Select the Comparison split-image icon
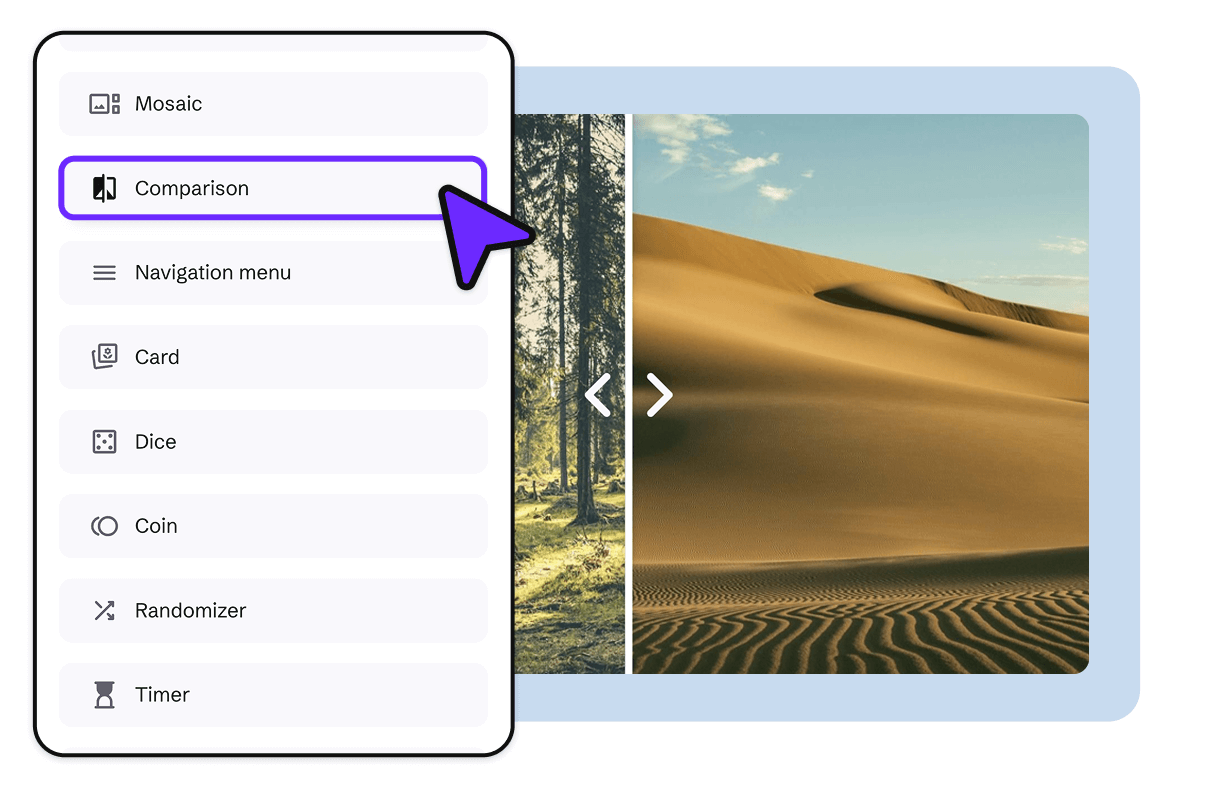Viewport: 1226px width, 788px height. [x=104, y=188]
